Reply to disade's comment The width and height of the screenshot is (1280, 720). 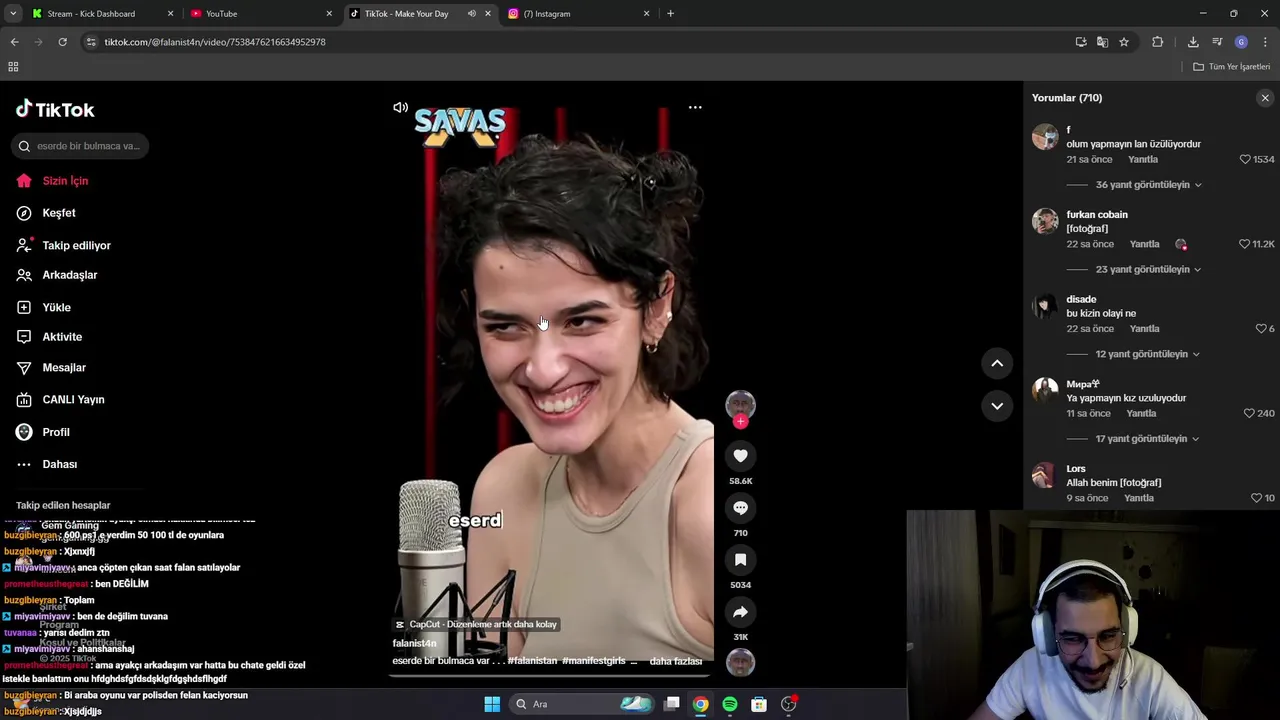pos(1145,329)
